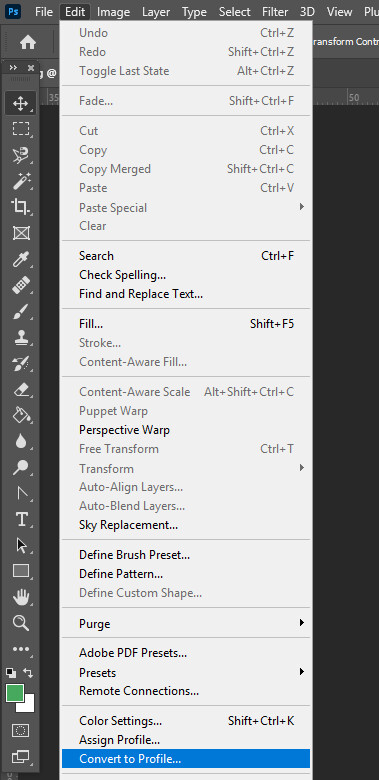The image size is (379, 780).
Task: Open the Filter menu
Action: 275,11
